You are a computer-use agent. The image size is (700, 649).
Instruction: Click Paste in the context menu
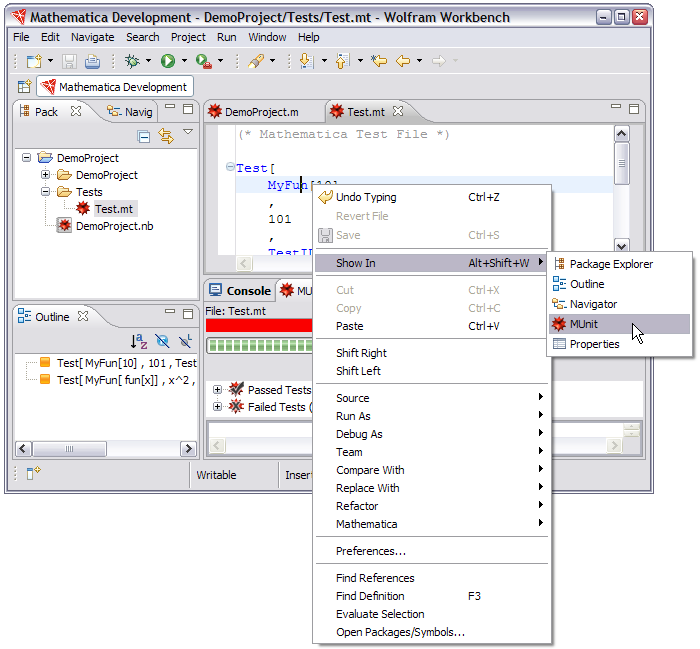click(x=432, y=326)
